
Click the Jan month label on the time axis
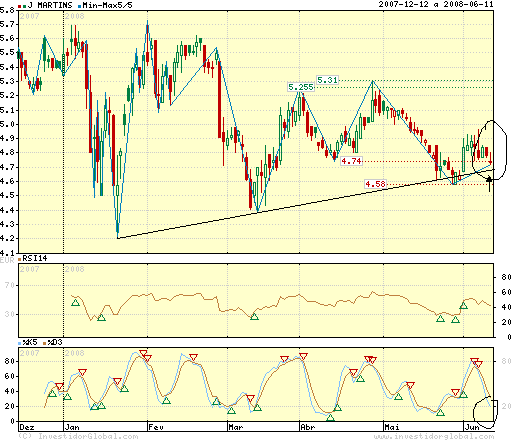pyautogui.click(x=72, y=427)
